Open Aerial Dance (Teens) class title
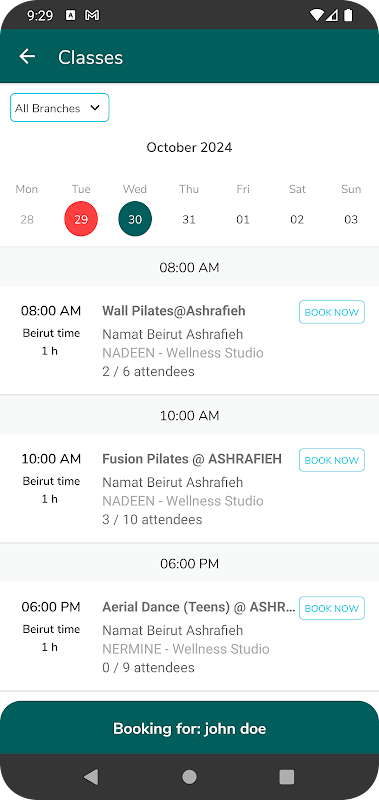This screenshot has width=379, height=800. [x=199, y=607]
